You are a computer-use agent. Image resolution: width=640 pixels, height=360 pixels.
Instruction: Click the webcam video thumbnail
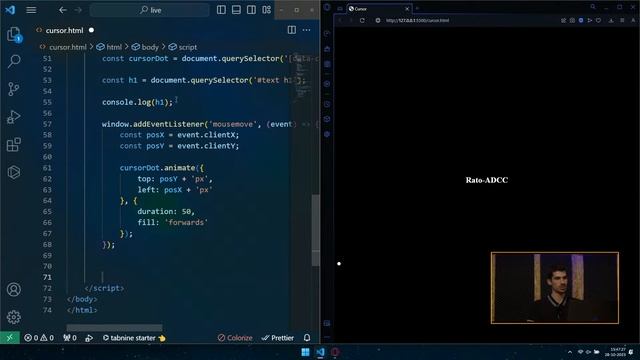[x=555, y=288]
